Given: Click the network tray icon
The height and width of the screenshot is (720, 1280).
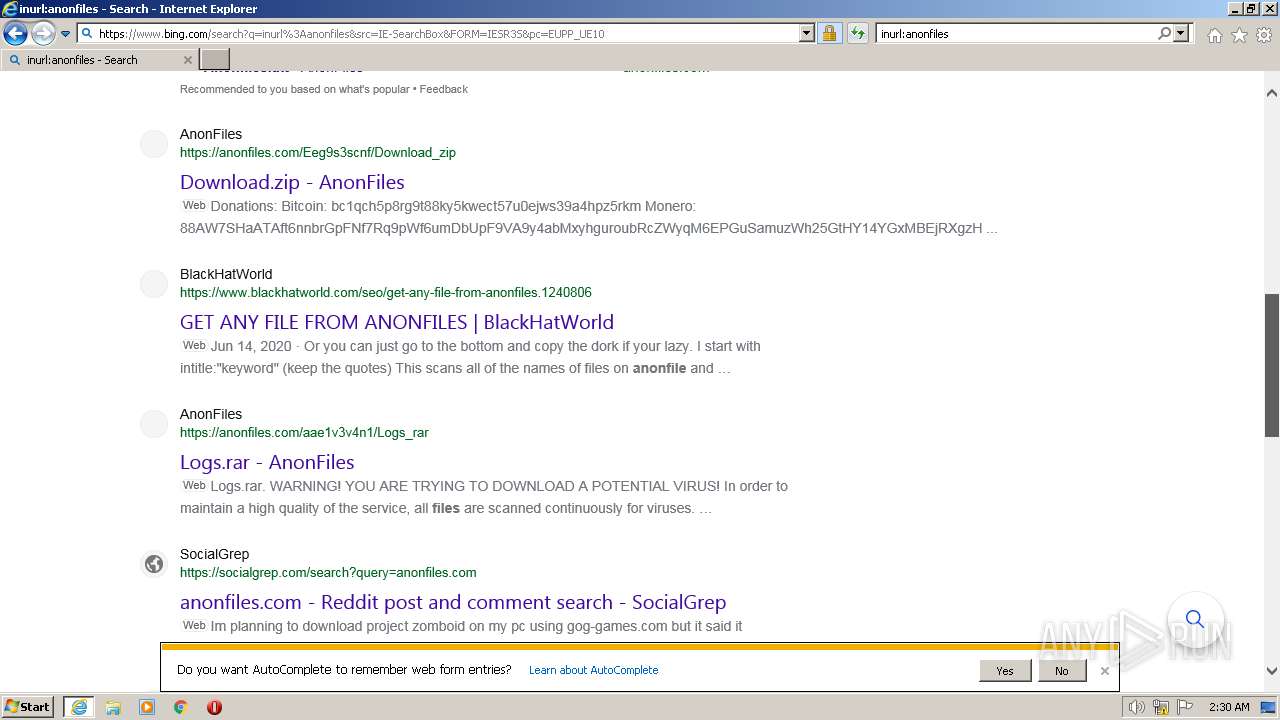Looking at the screenshot, I should click(x=1161, y=707).
